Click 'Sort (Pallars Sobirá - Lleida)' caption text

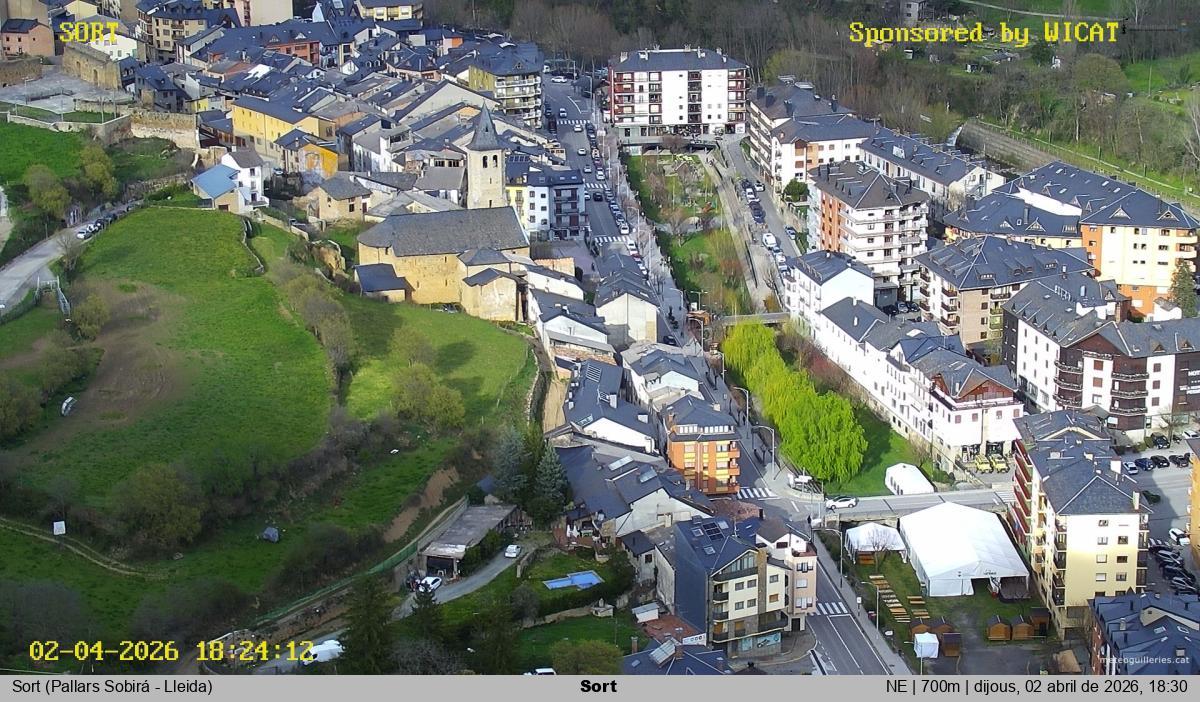click(112, 687)
